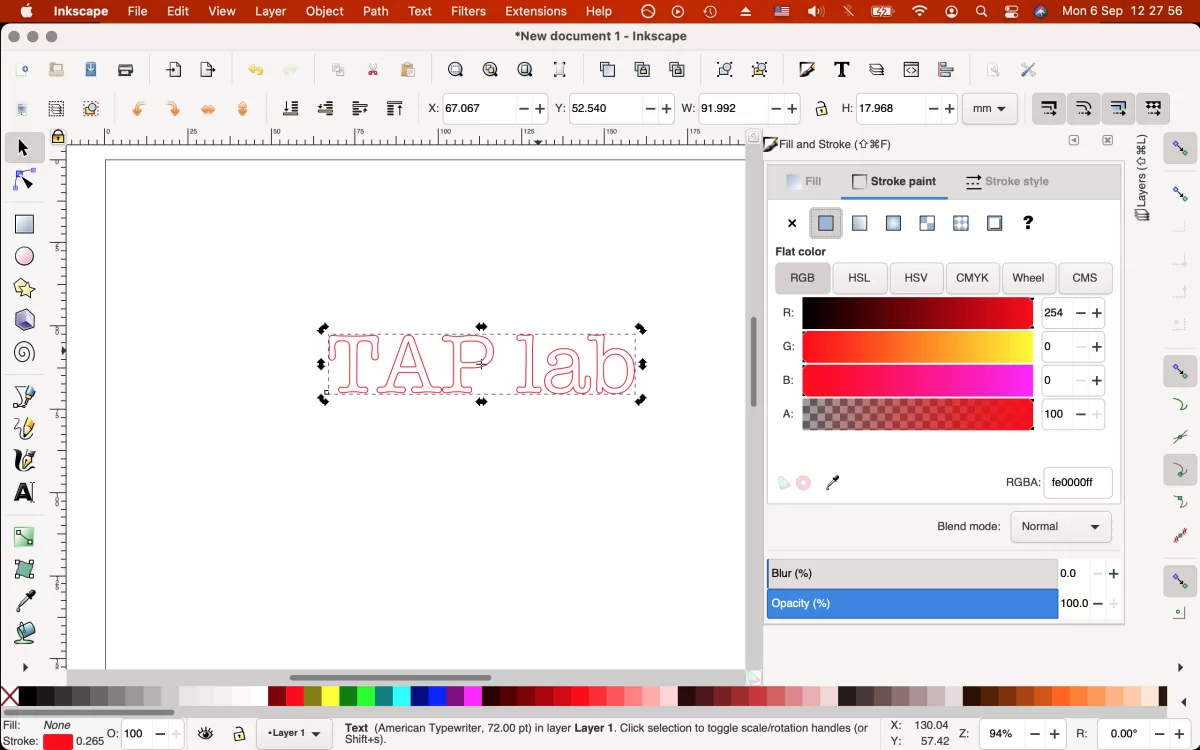Select Linear gradient paint option
Image resolution: width=1200 pixels, height=750 pixels.
tap(860, 224)
